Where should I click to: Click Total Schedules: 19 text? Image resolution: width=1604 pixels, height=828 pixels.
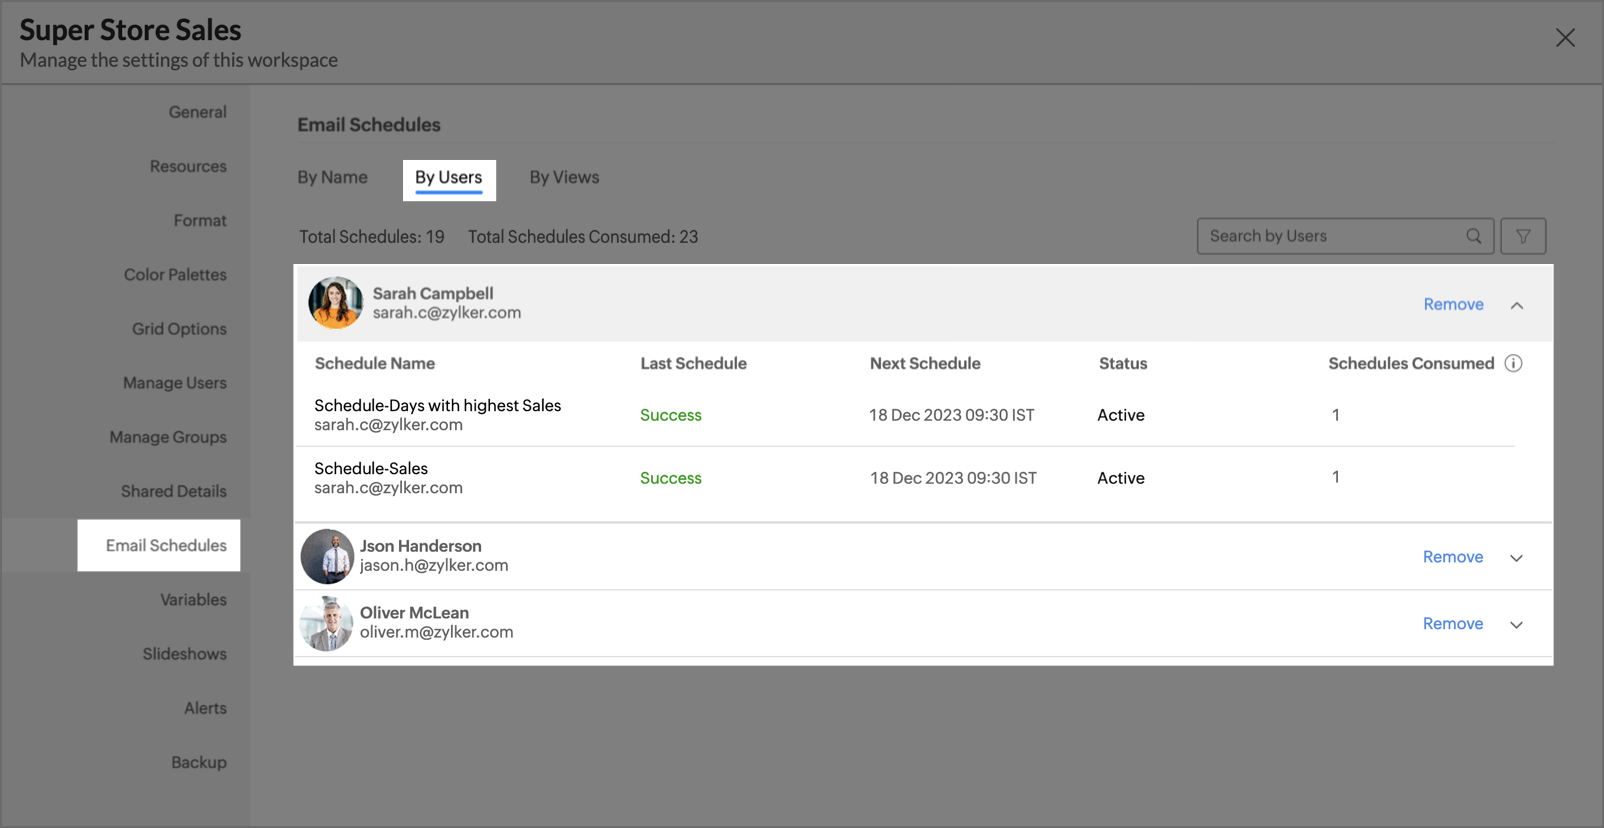(372, 237)
